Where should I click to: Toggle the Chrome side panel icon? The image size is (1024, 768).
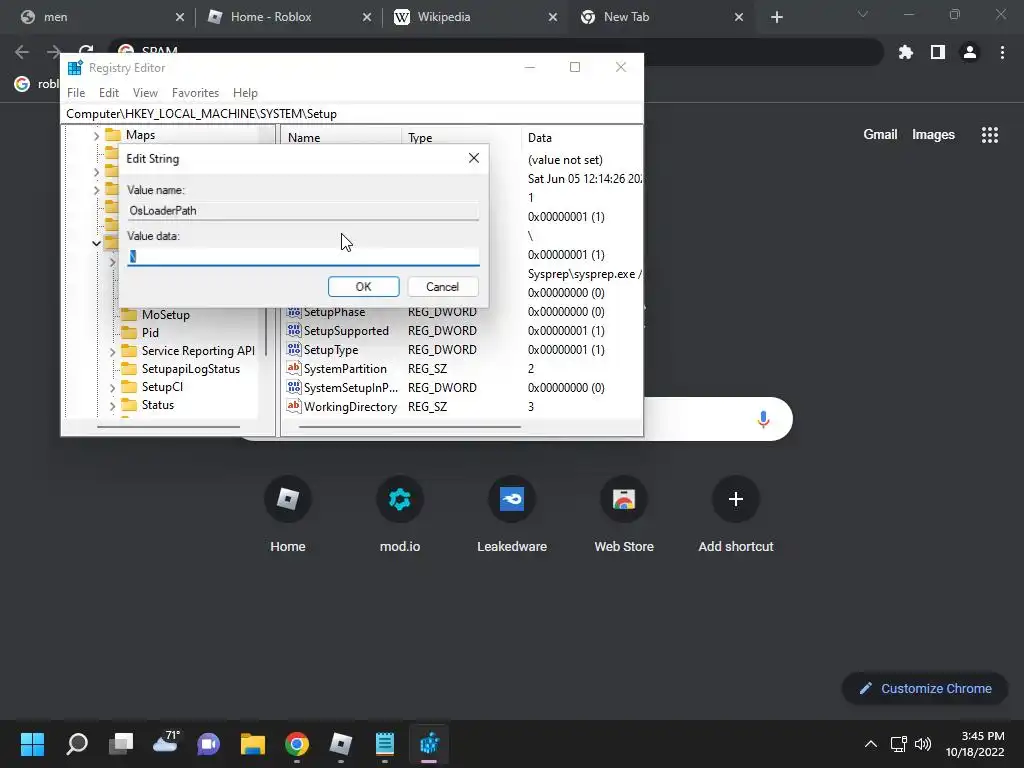938,52
